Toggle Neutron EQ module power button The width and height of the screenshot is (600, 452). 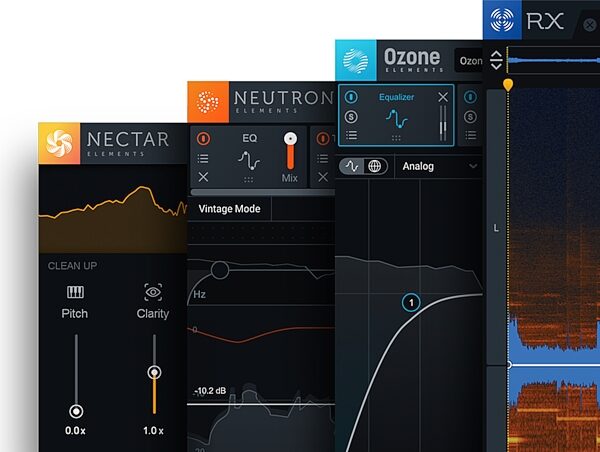[x=203, y=139]
